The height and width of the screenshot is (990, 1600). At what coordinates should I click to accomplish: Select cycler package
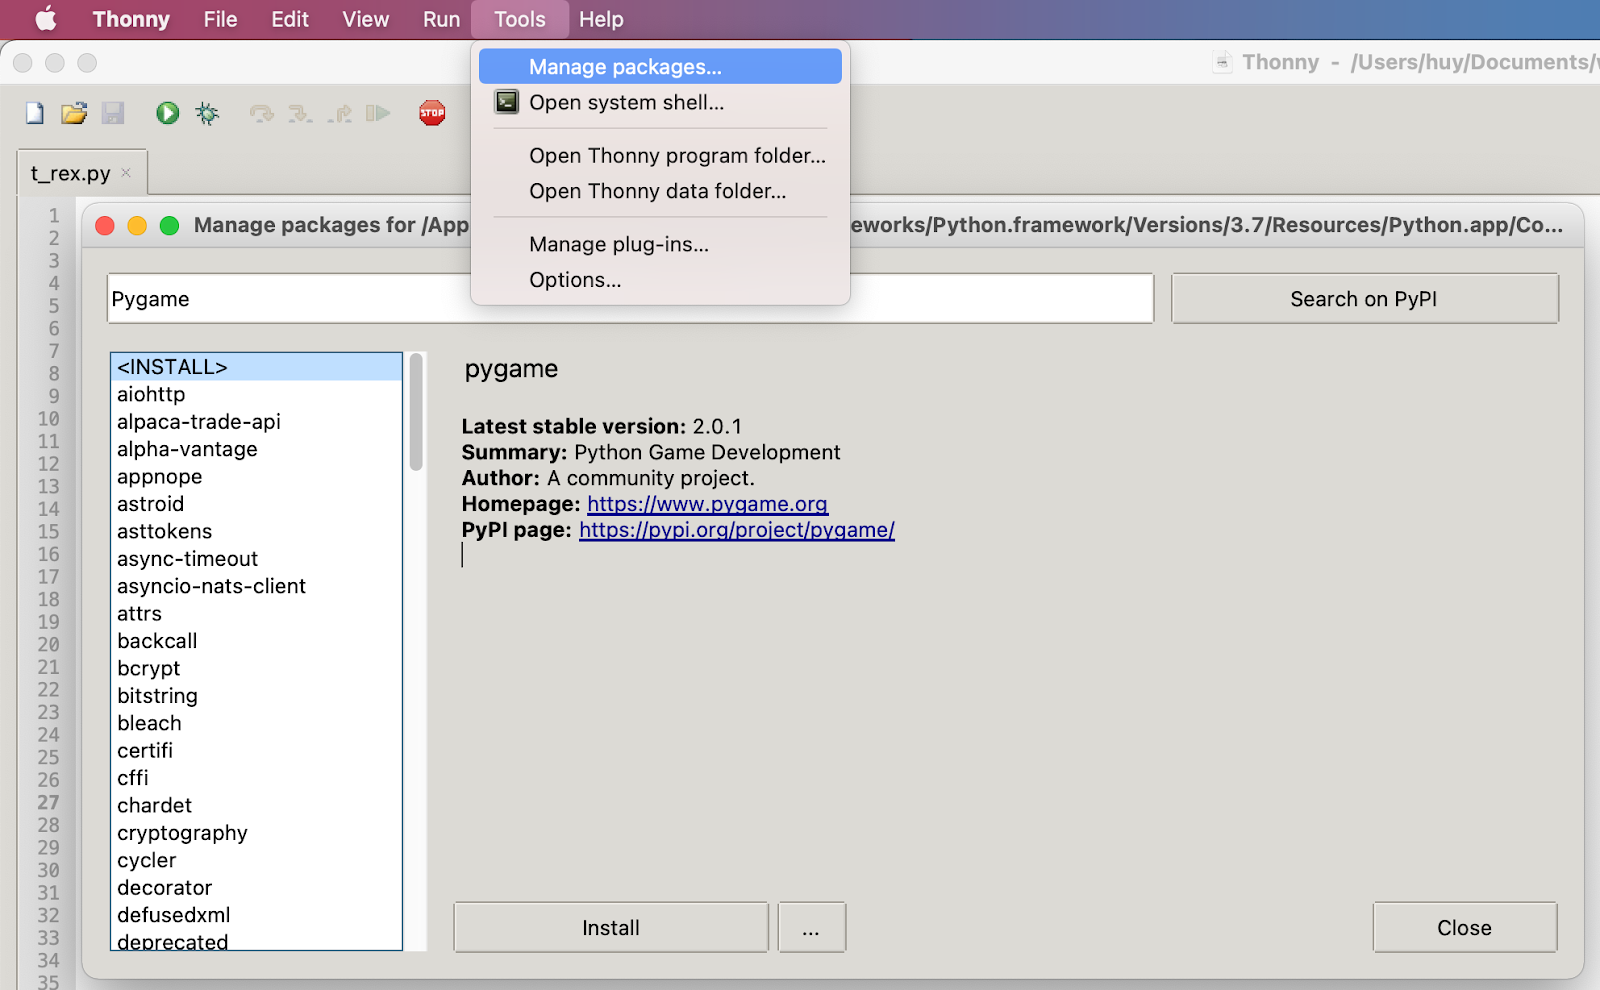256,860
